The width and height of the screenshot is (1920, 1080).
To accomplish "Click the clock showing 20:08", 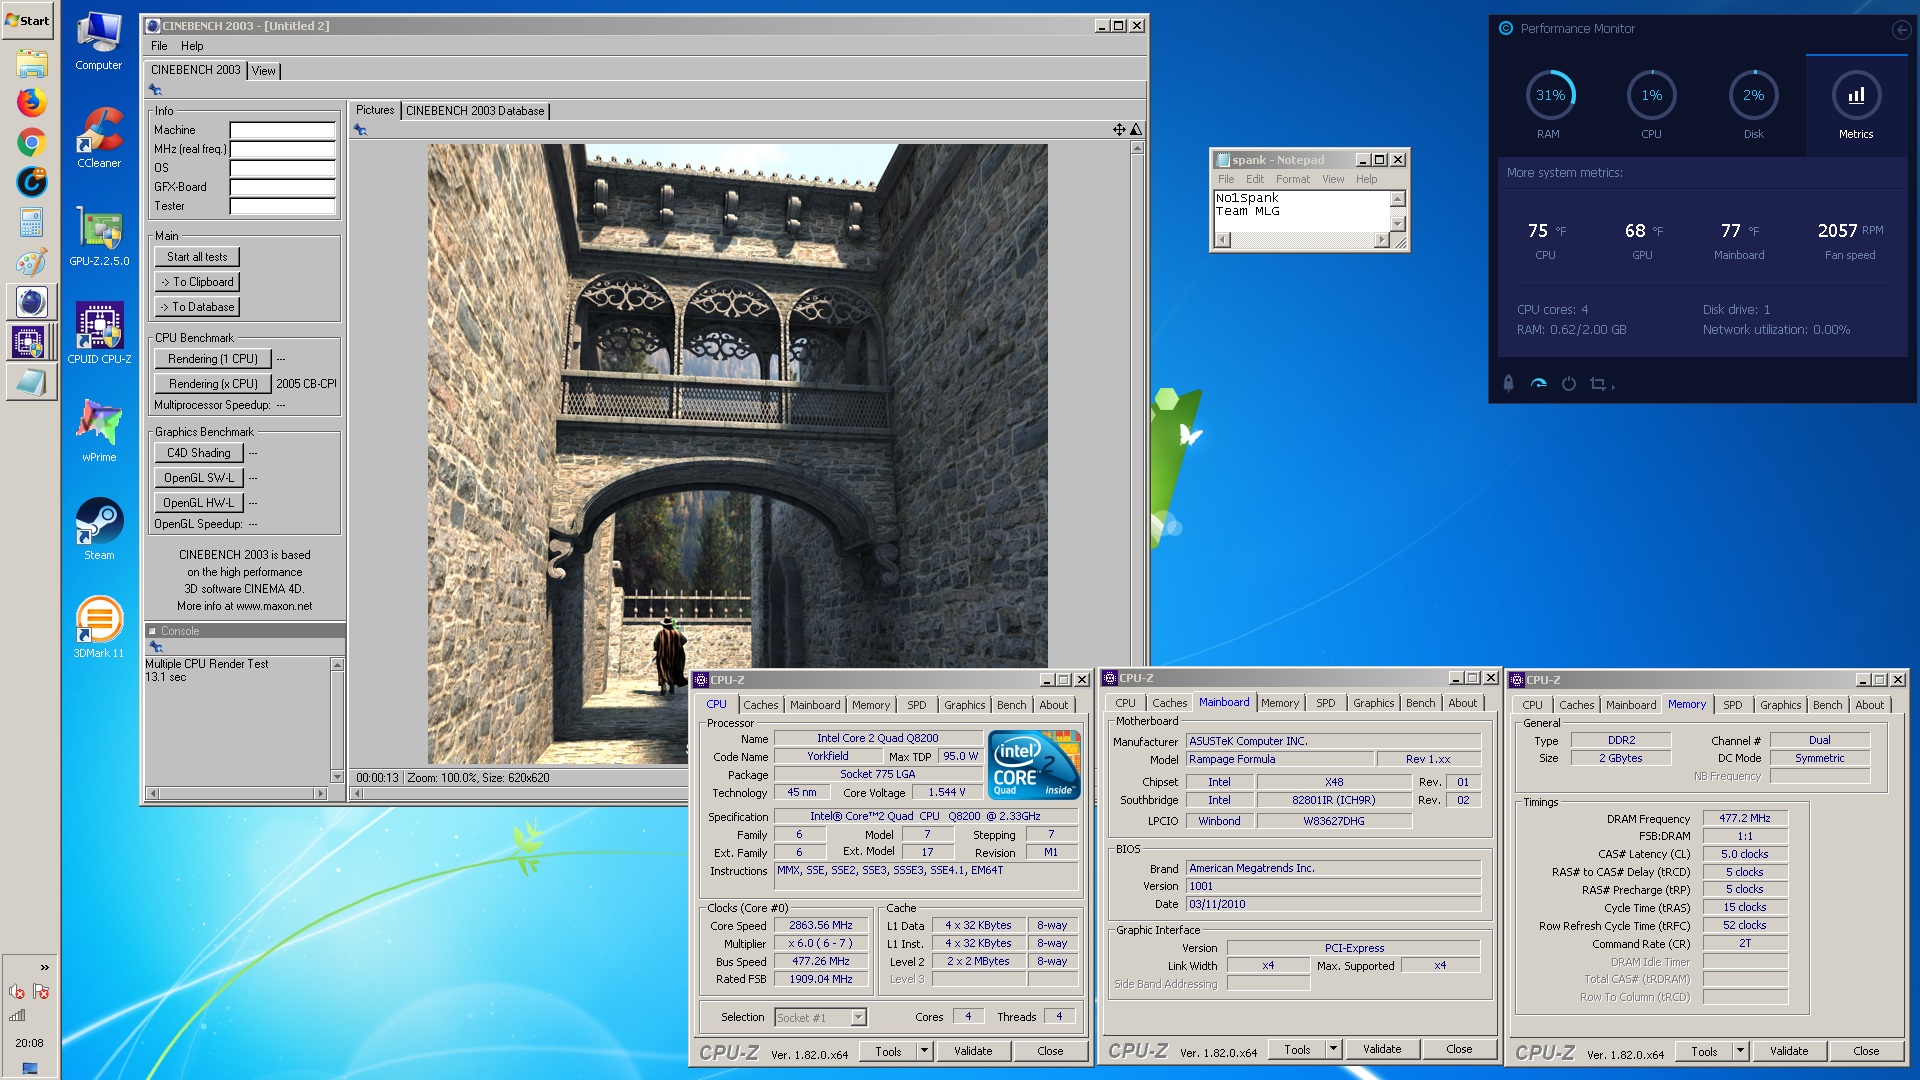I will (29, 1043).
